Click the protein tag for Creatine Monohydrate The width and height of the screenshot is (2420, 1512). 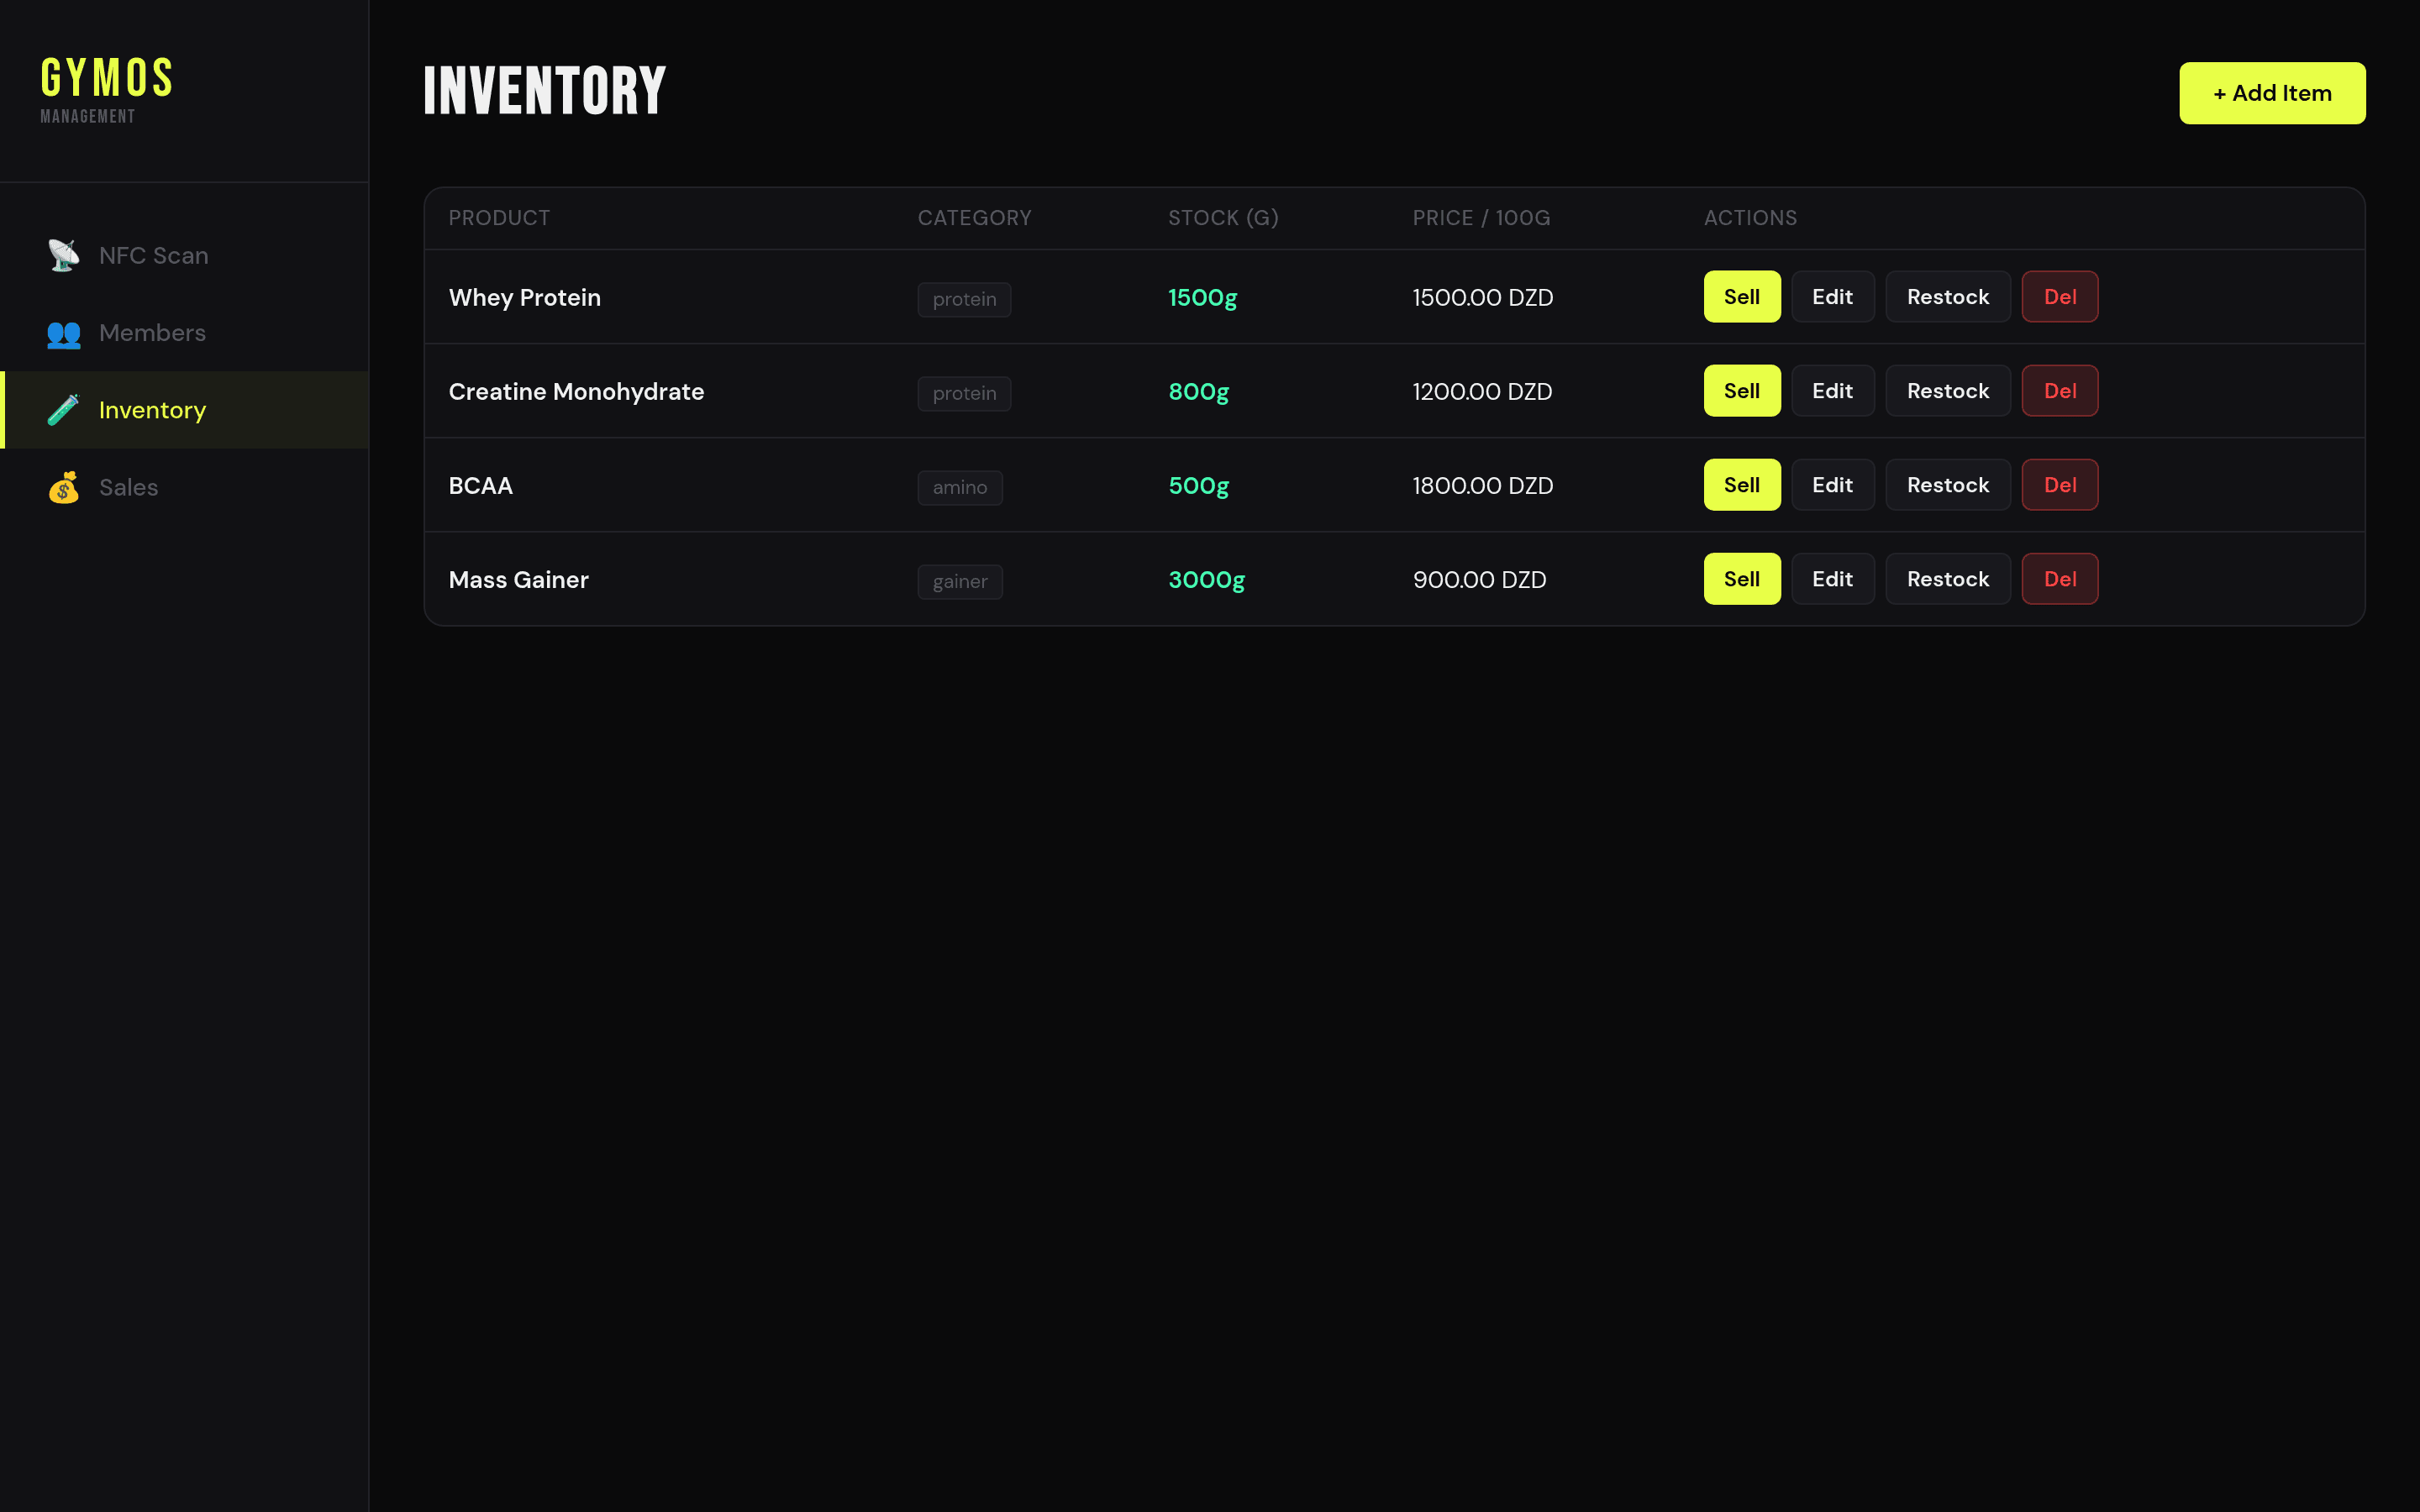click(964, 393)
